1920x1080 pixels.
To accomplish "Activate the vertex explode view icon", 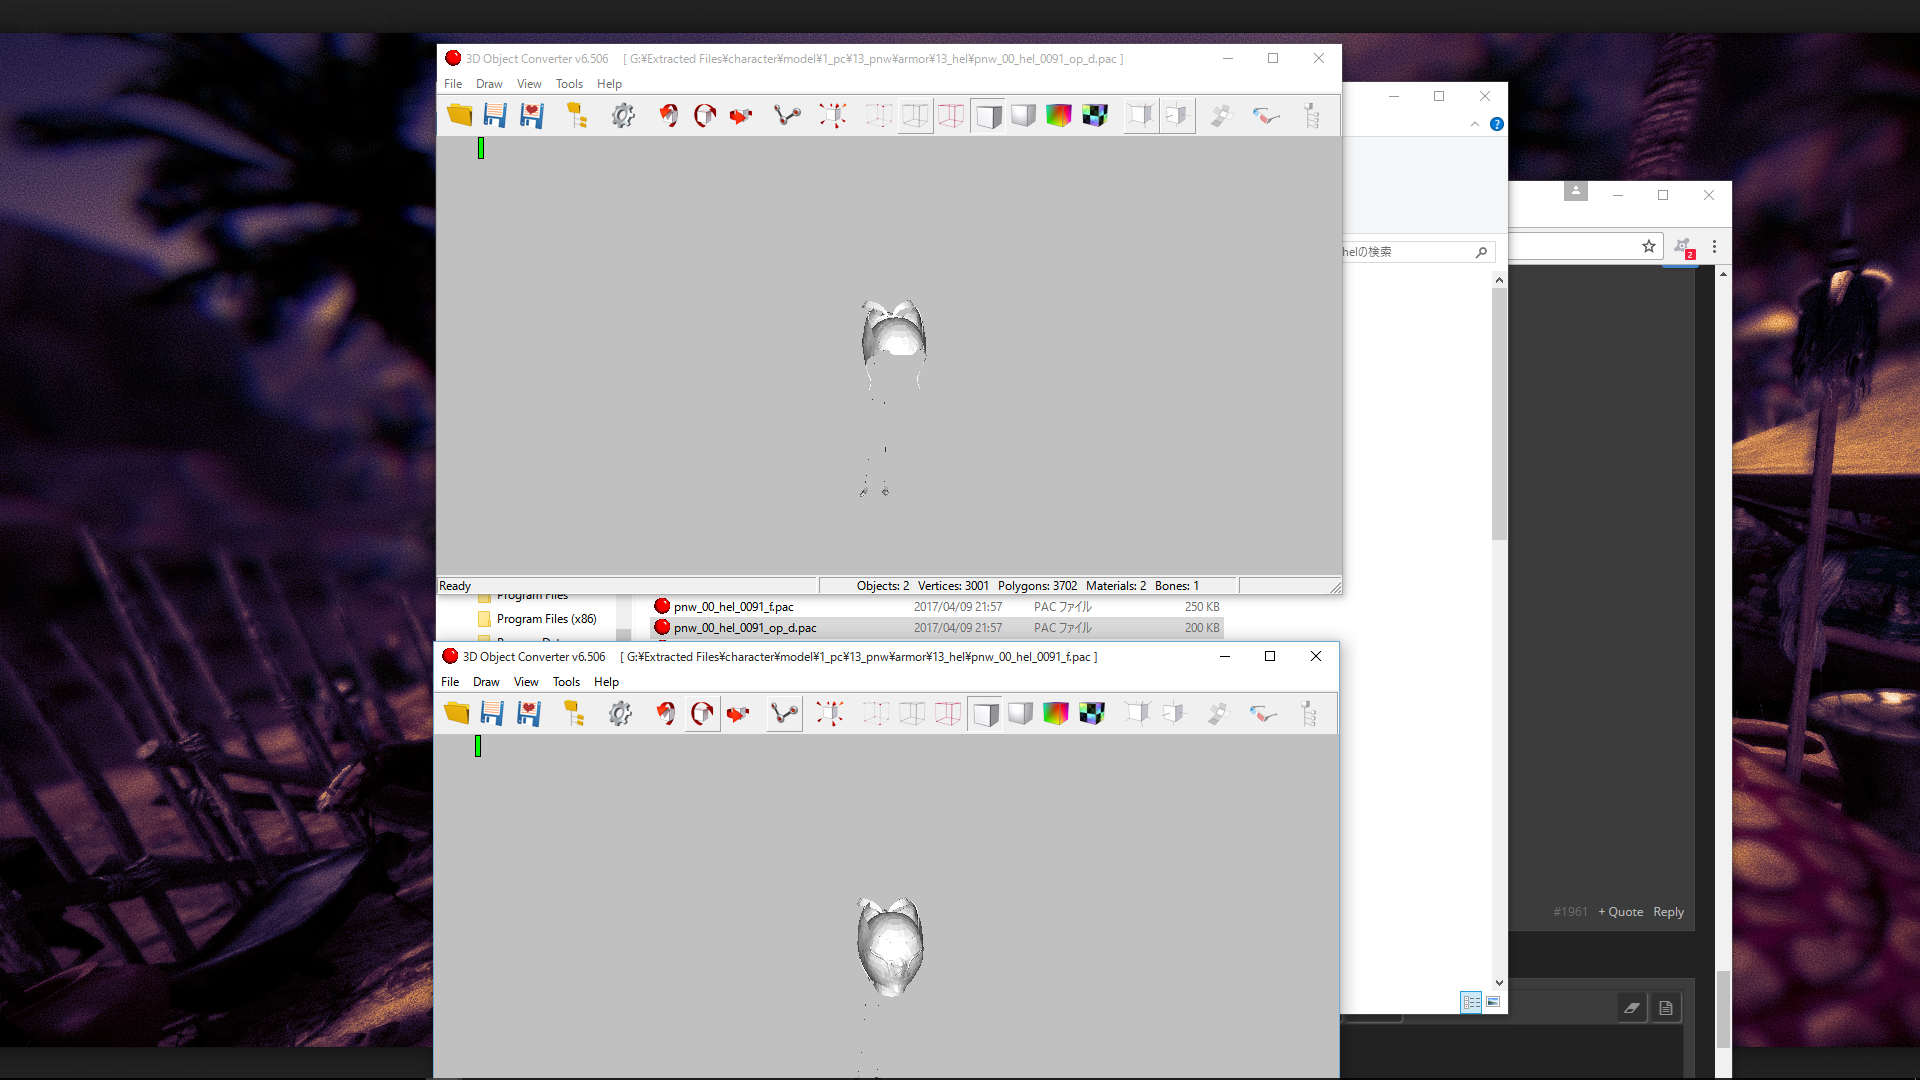I will tap(833, 115).
